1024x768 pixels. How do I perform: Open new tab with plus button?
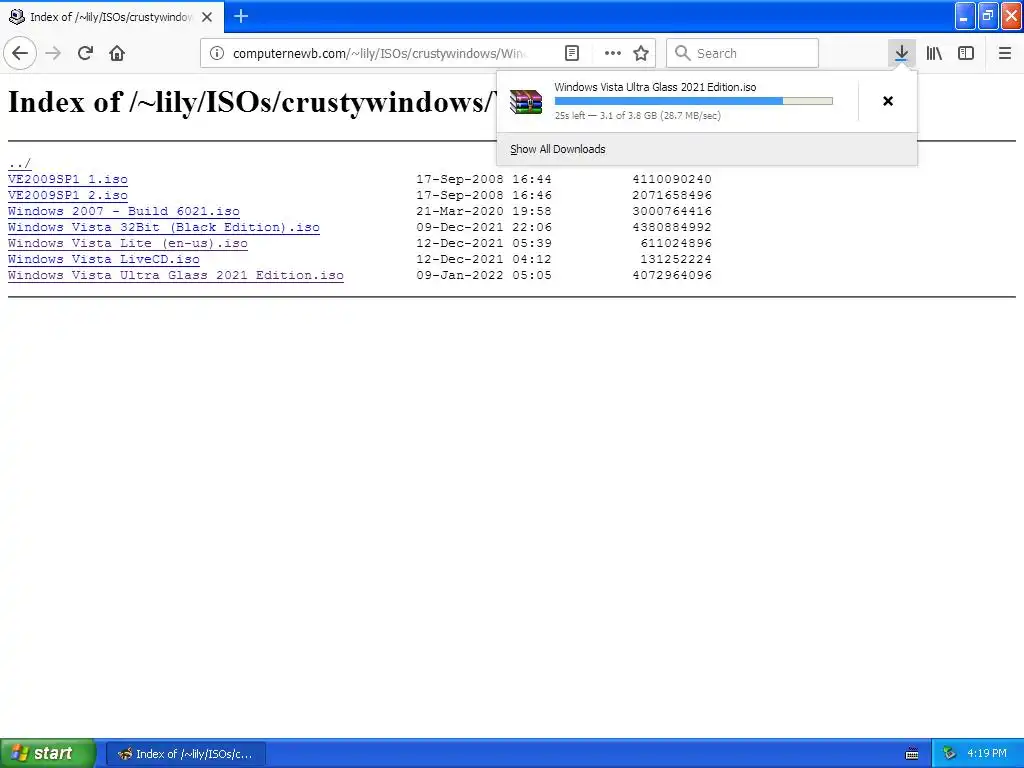[x=241, y=16]
